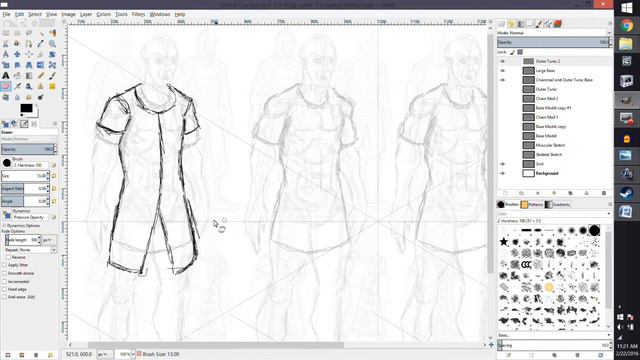The width and height of the screenshot is (640, 360).
Task: Select the Scissors Select tool
Action: pos(6,44)
